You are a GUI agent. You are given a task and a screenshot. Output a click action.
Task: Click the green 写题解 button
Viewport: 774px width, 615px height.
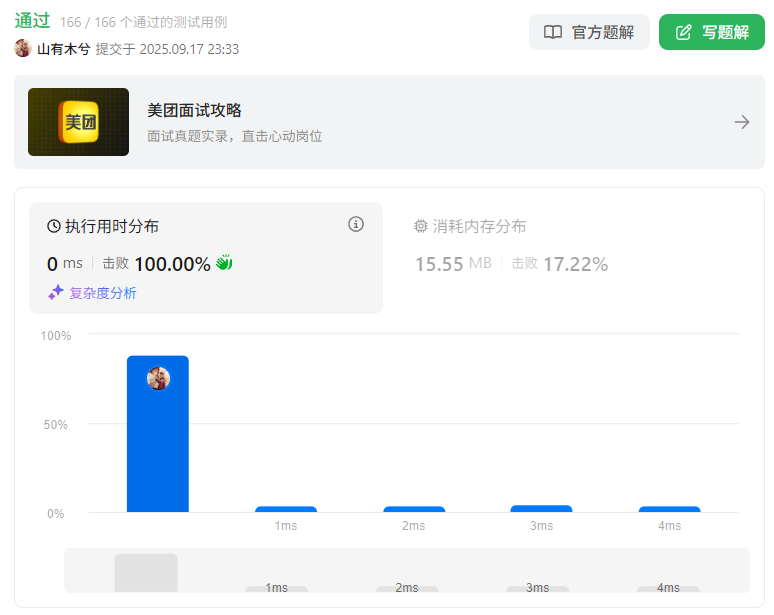tap(712, 32)
